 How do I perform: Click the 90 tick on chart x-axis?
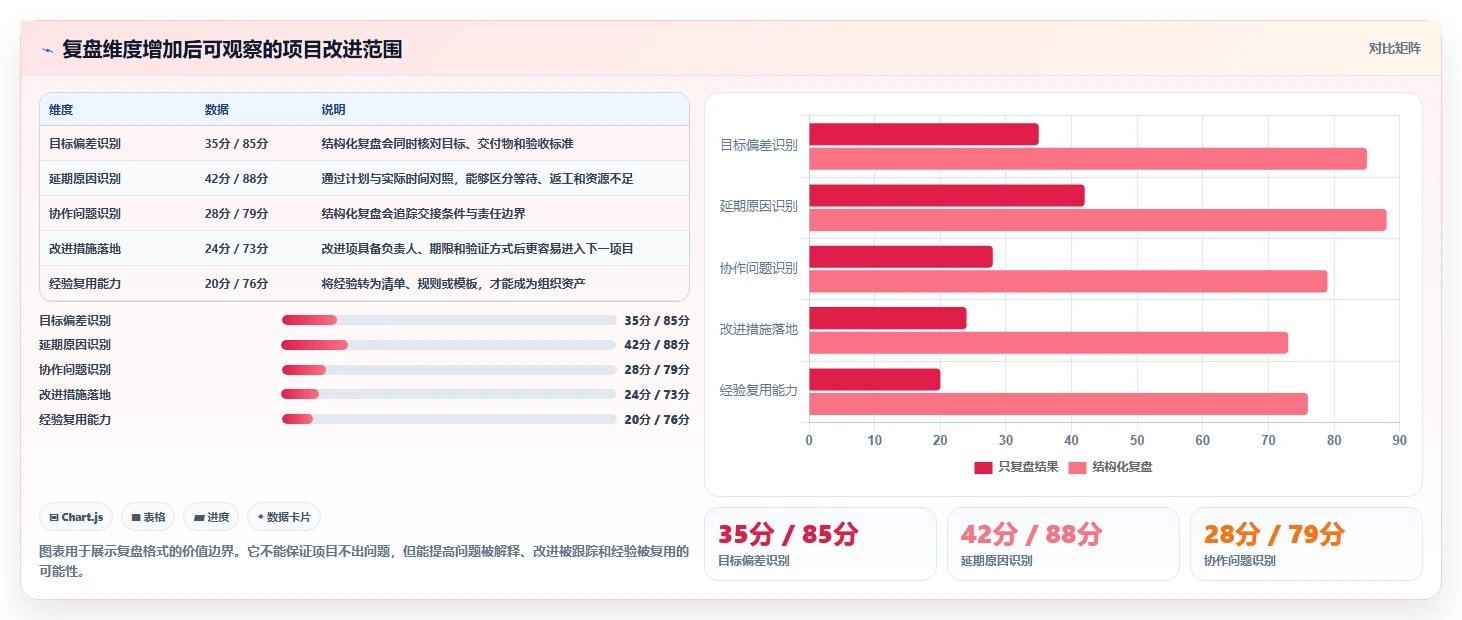1399,441
